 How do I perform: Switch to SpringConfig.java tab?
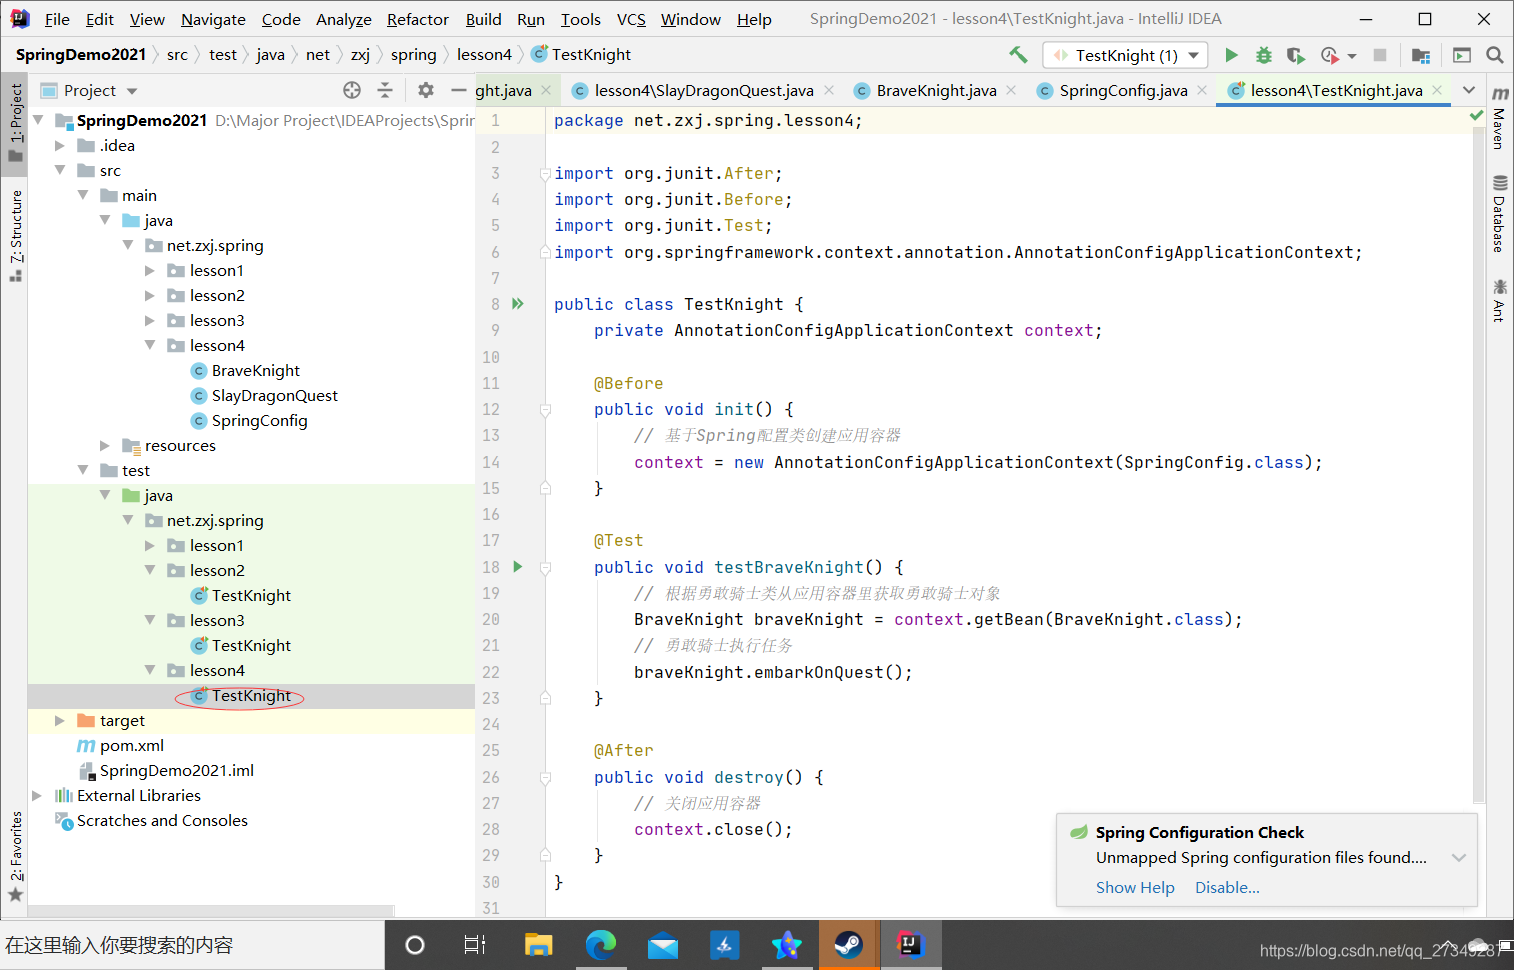[x=1123, y=90]
